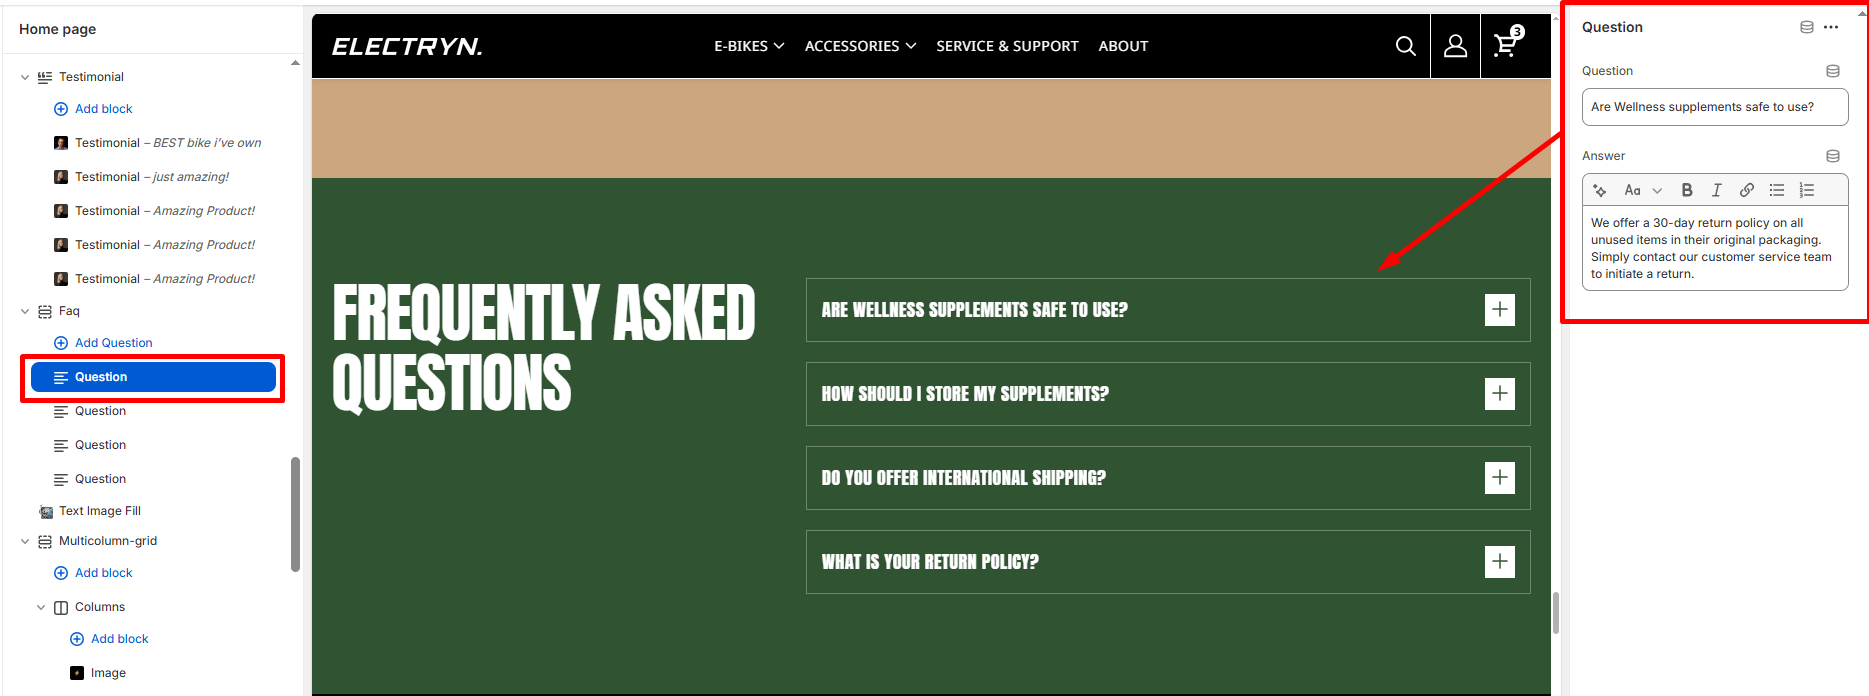Open the SERVICE & SUPPORT menu item
This screenshot has width=1869, height=696.
(1007, 46)
